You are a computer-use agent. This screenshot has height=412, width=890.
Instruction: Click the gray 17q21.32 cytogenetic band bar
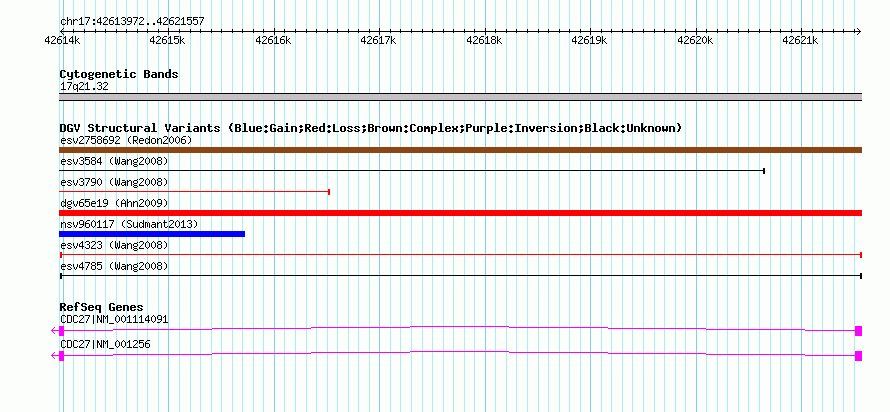click(460, 97)
